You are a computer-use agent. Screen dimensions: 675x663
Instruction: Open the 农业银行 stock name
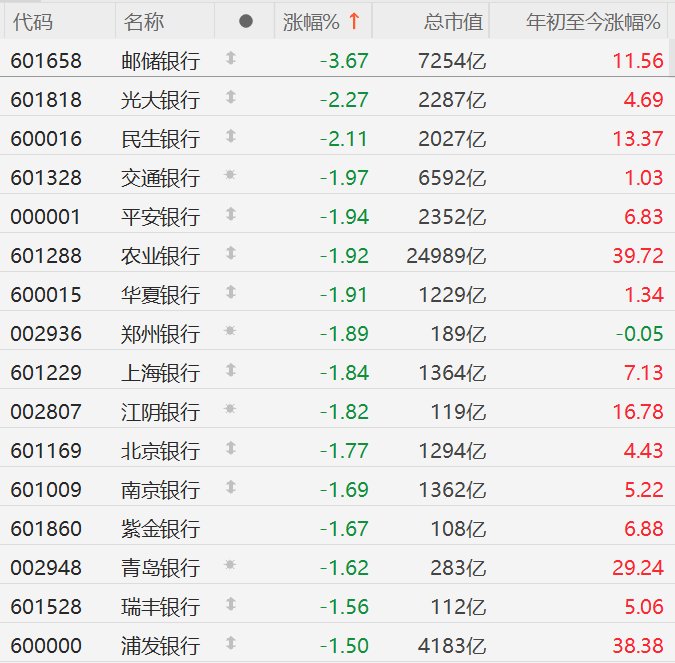pyautogui.click(x=161, y=256)
